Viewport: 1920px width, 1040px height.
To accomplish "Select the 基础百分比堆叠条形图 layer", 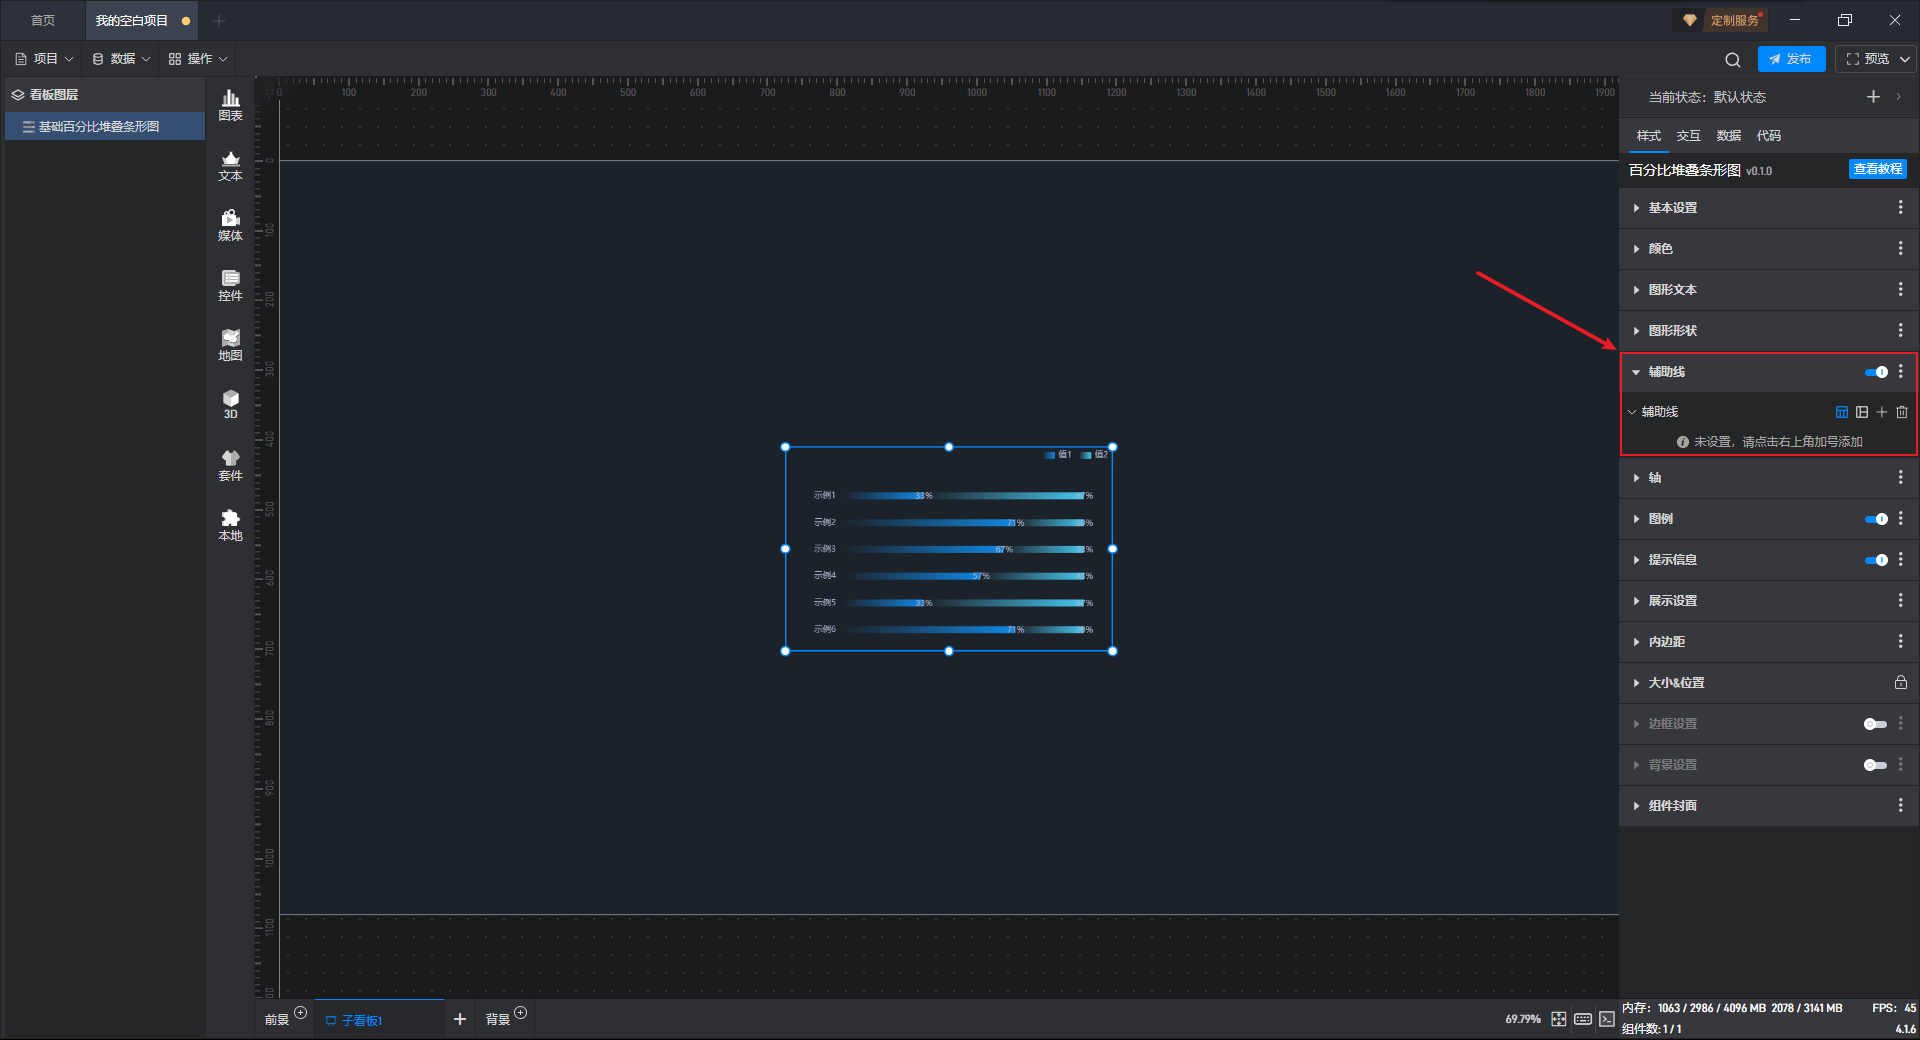I will [105, 127].
